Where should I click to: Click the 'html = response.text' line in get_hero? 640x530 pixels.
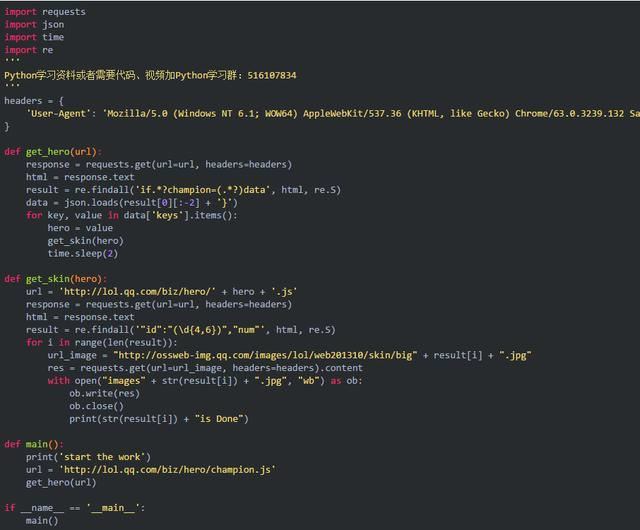pos(80,177)
